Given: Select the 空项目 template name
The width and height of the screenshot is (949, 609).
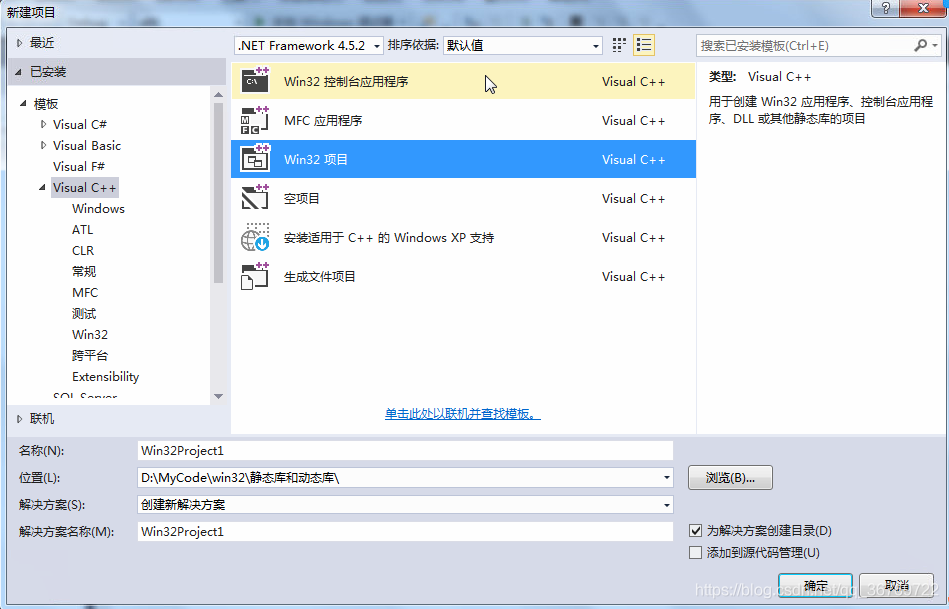Looking at the screenshot, I should [x=301, y=199].
